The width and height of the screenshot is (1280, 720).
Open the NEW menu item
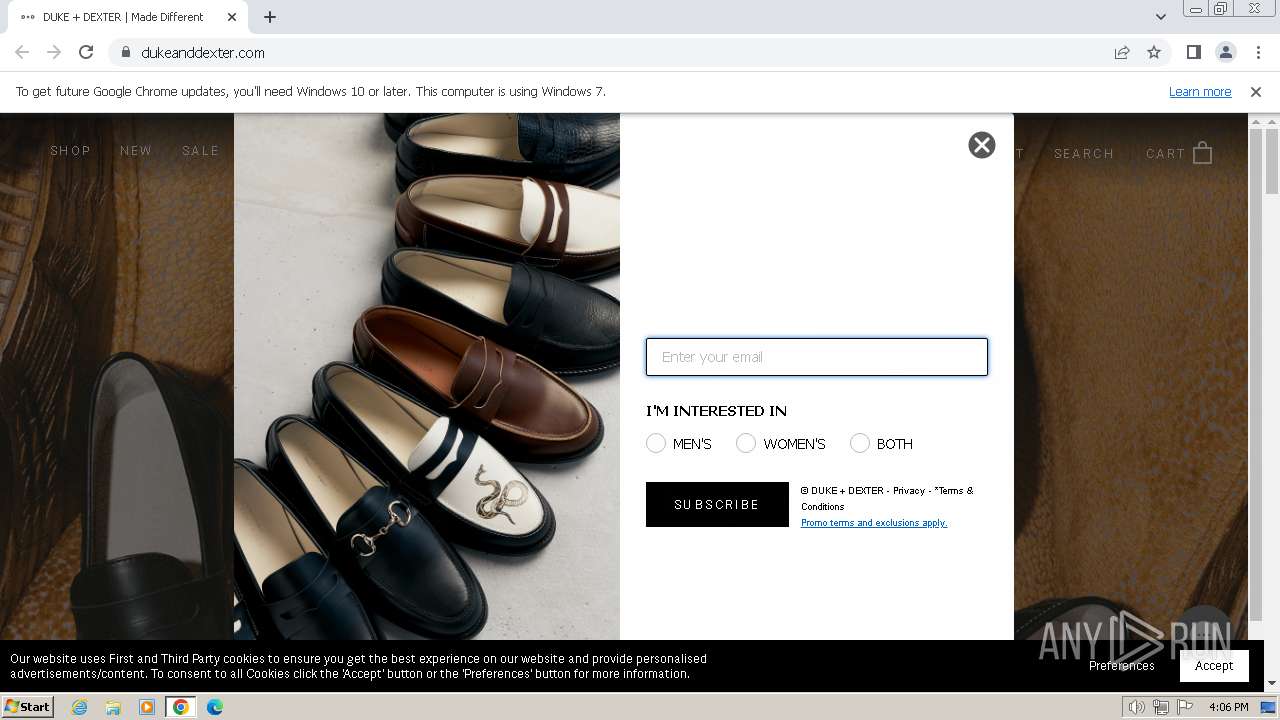[136, 151]
